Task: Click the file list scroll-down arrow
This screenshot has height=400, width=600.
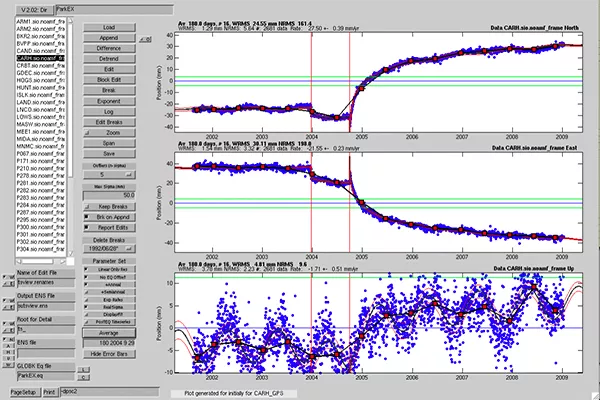Action: (70, 253)
